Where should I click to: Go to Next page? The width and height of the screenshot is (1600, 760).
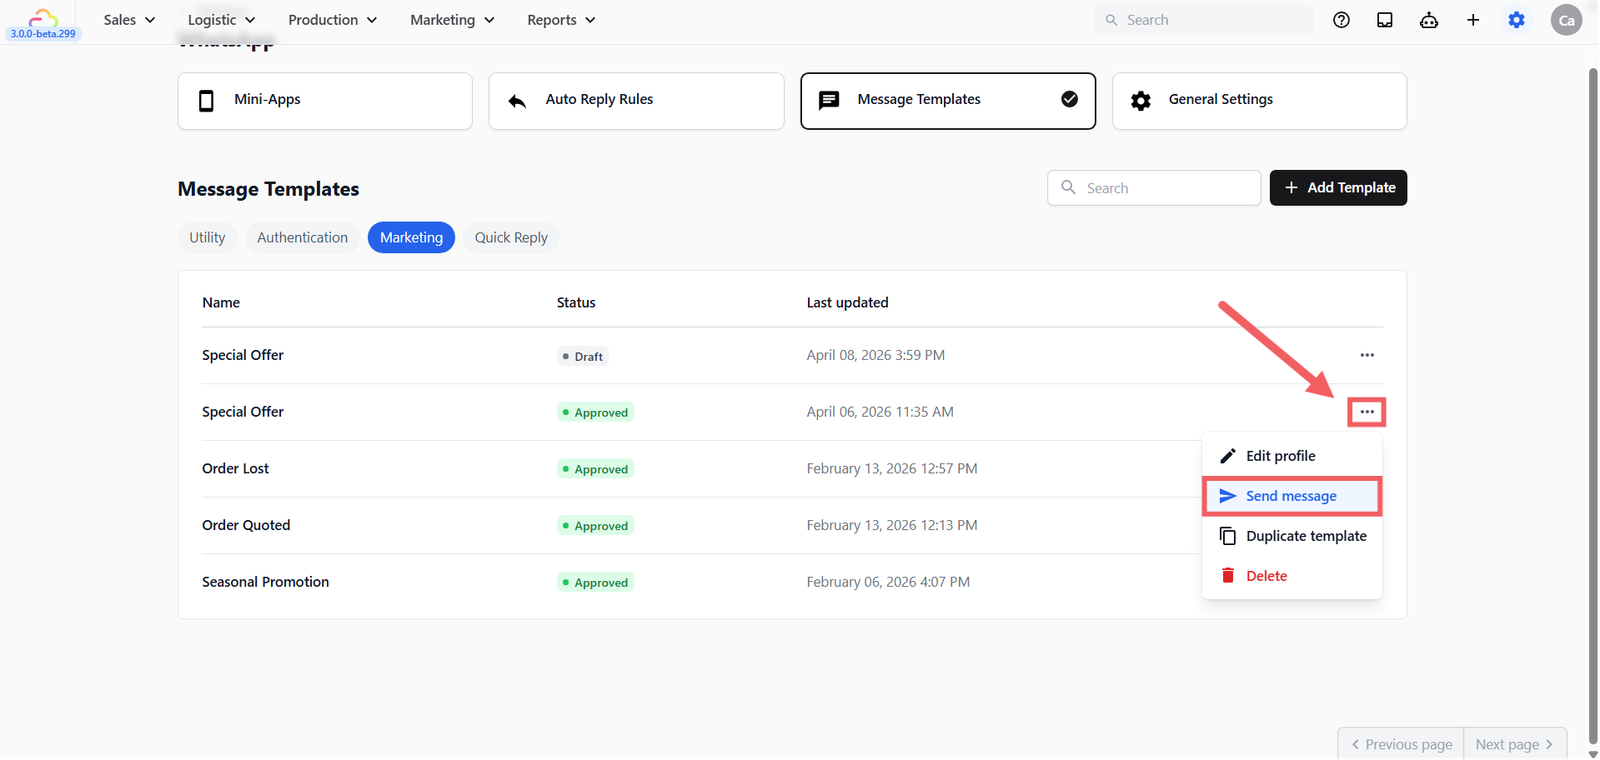tap(1514, 744)
